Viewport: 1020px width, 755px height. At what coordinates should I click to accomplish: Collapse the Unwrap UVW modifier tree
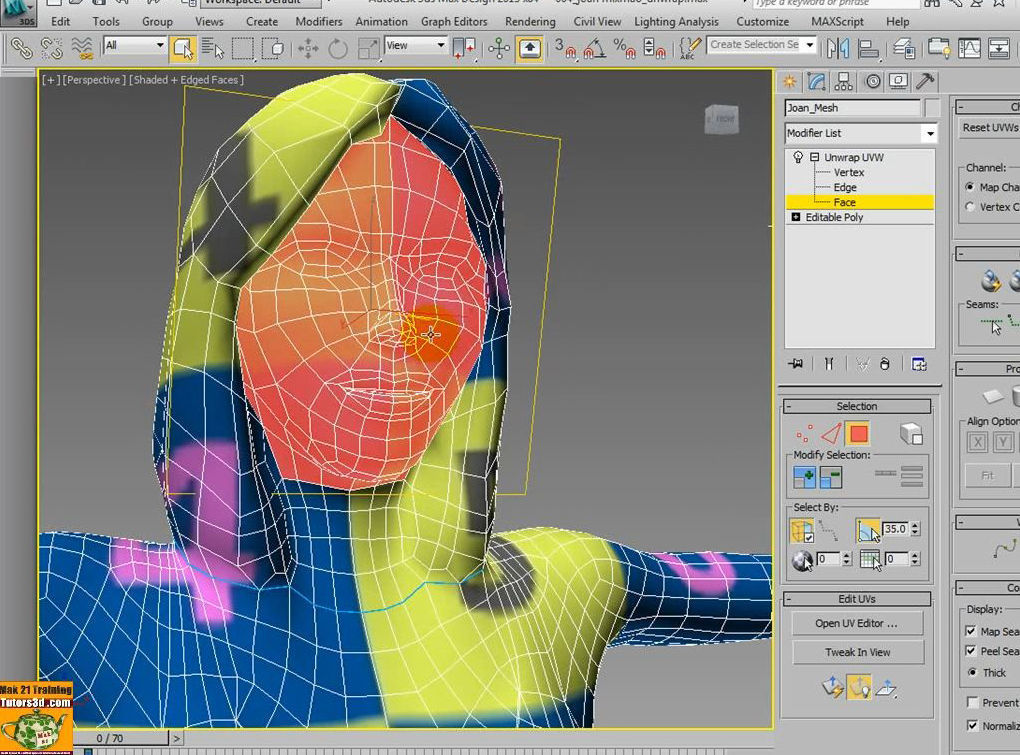point(814,157)
